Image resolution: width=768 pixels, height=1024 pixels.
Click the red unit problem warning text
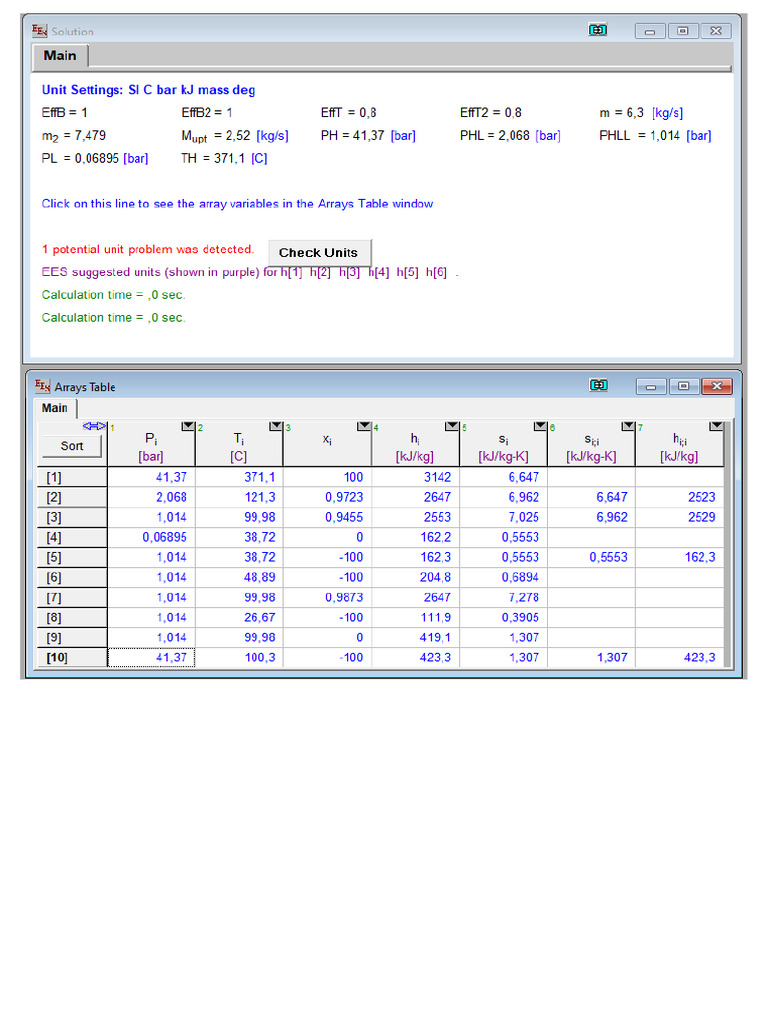[x=148, y=249]
